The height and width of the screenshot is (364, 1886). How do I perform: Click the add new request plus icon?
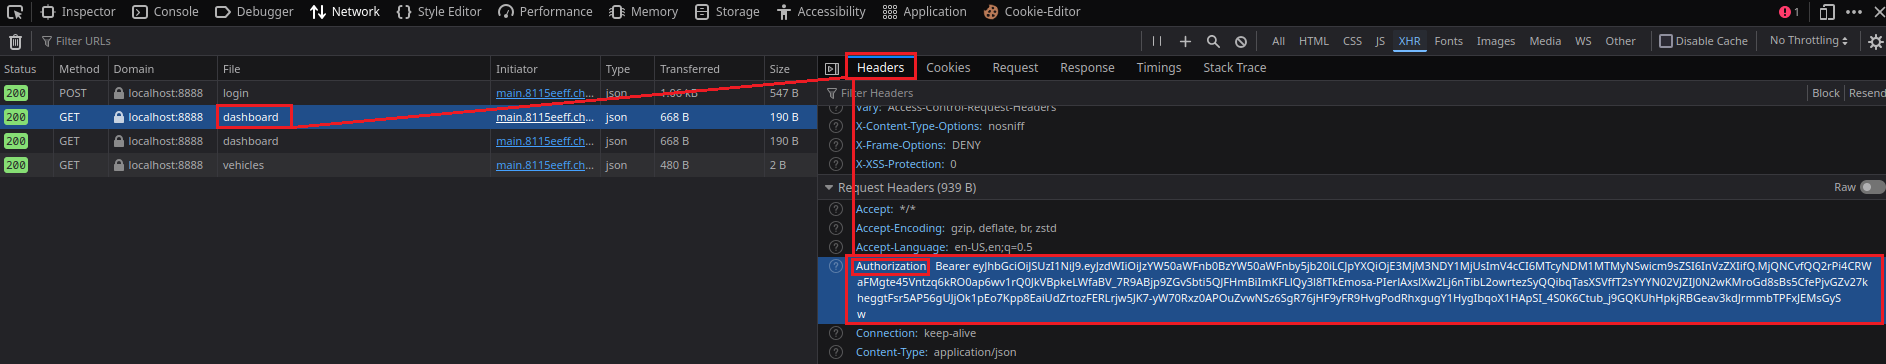(1185, 41)
